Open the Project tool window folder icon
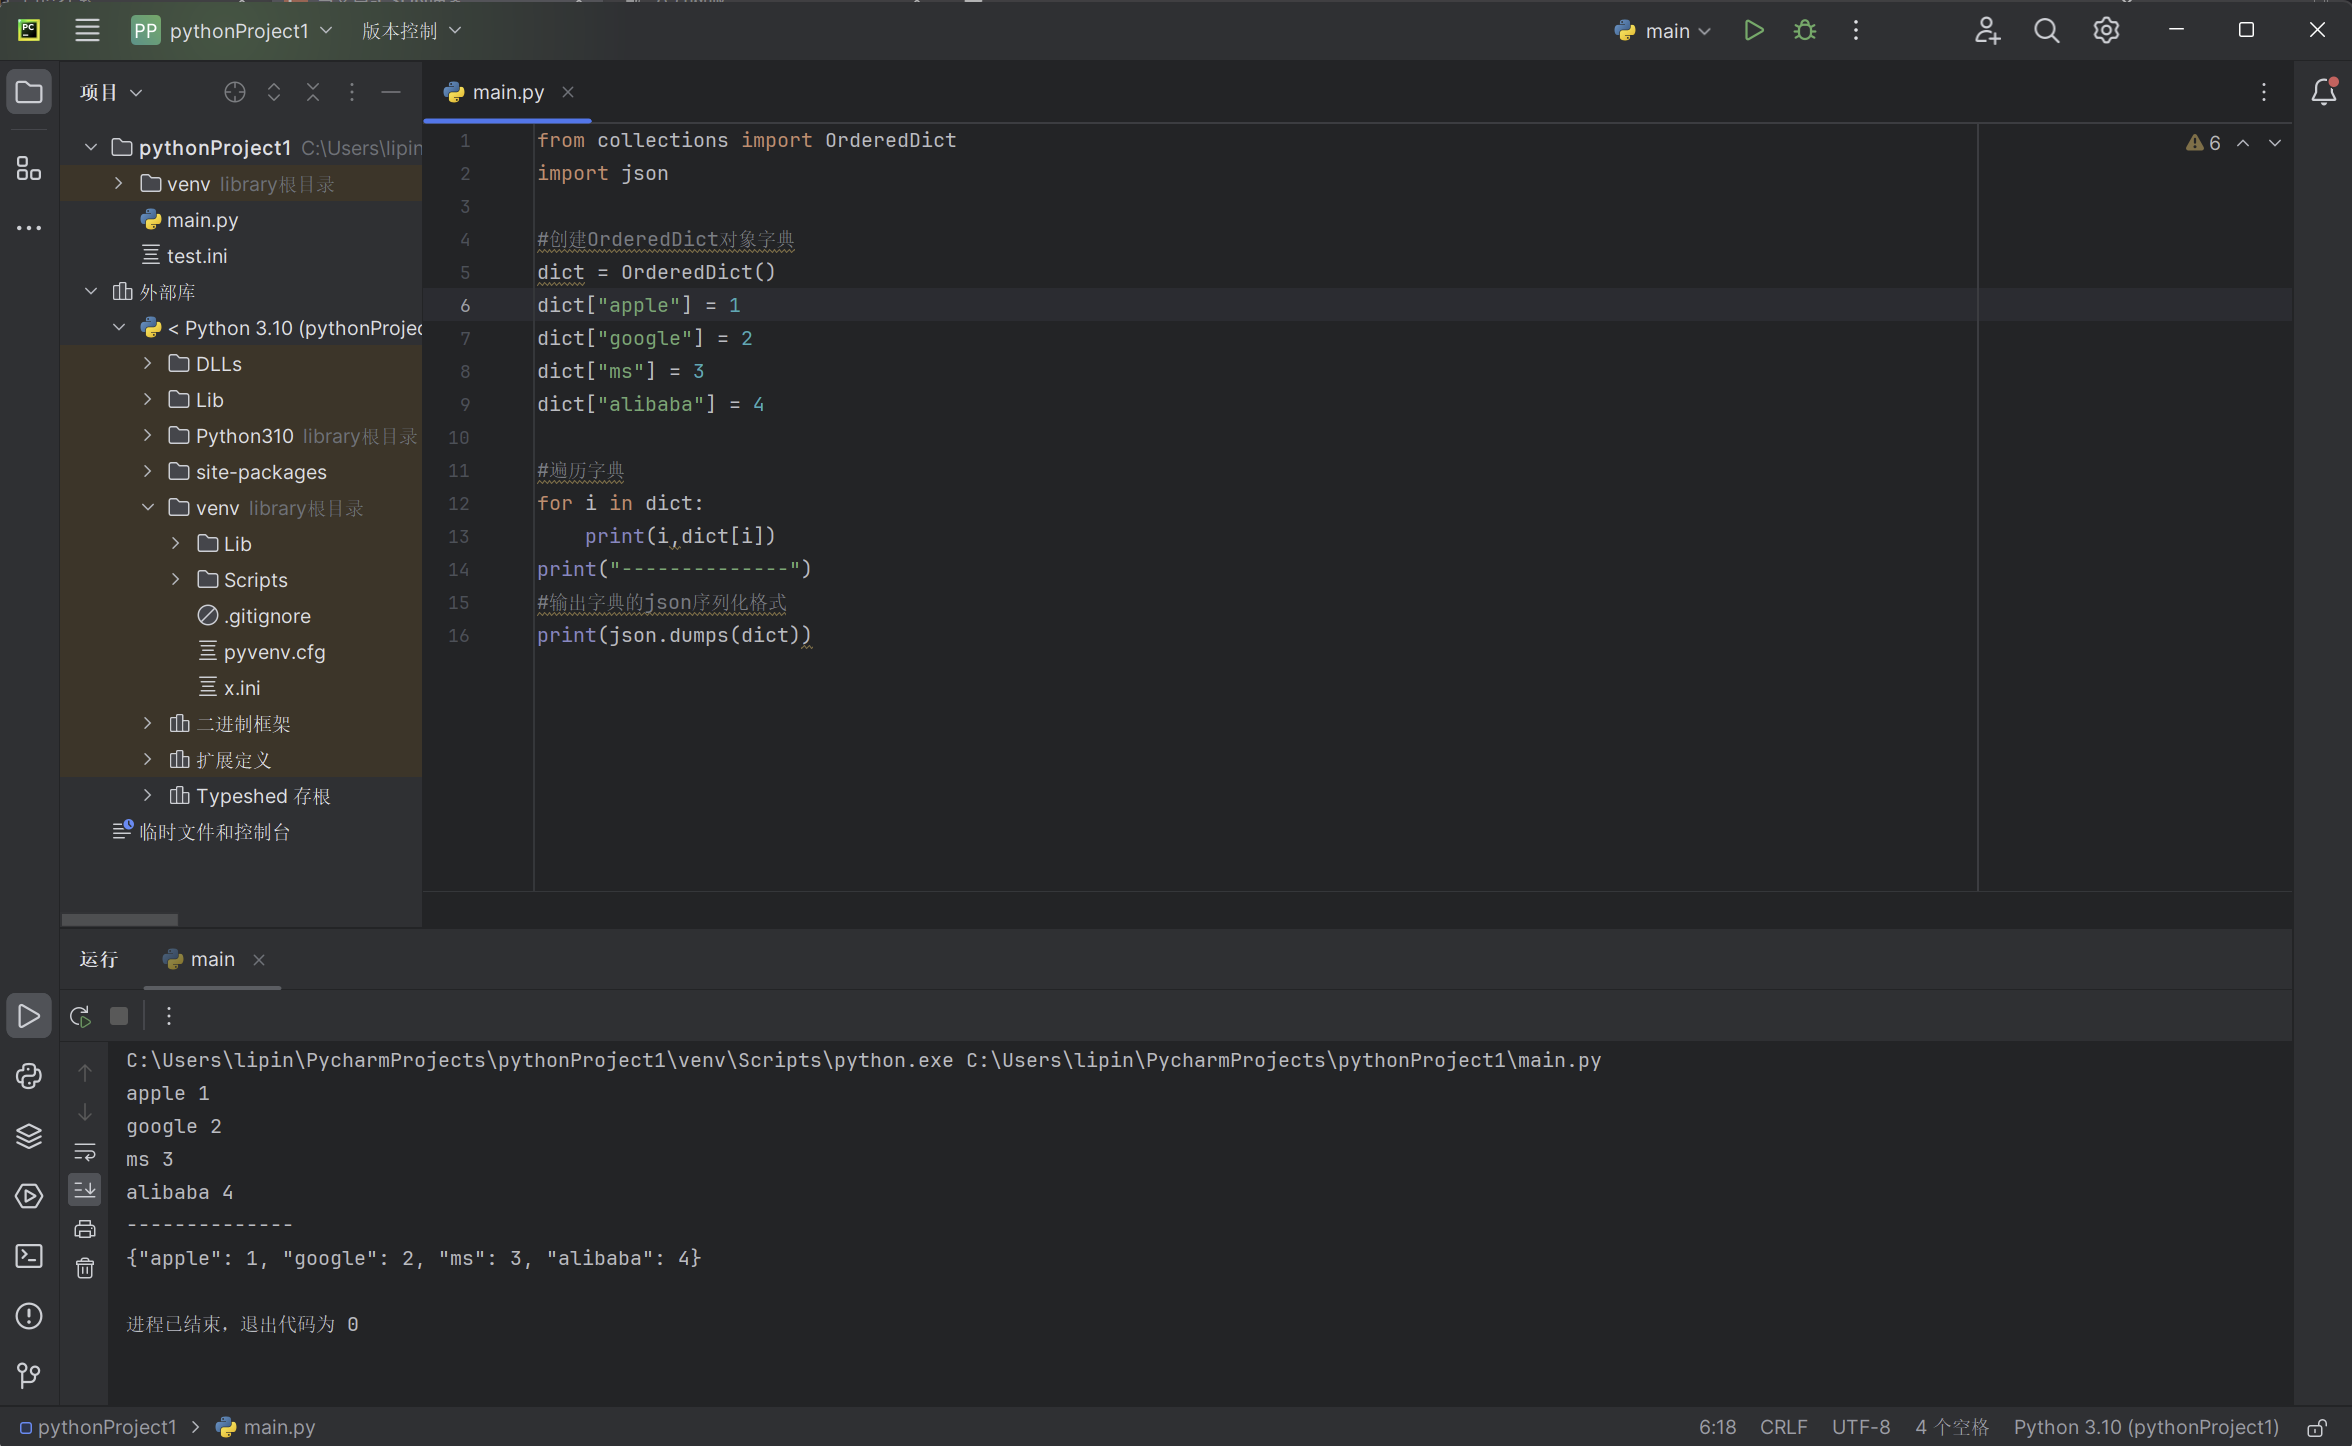The height and width of the screenshot is (1446, 2352). pos(29,92)
